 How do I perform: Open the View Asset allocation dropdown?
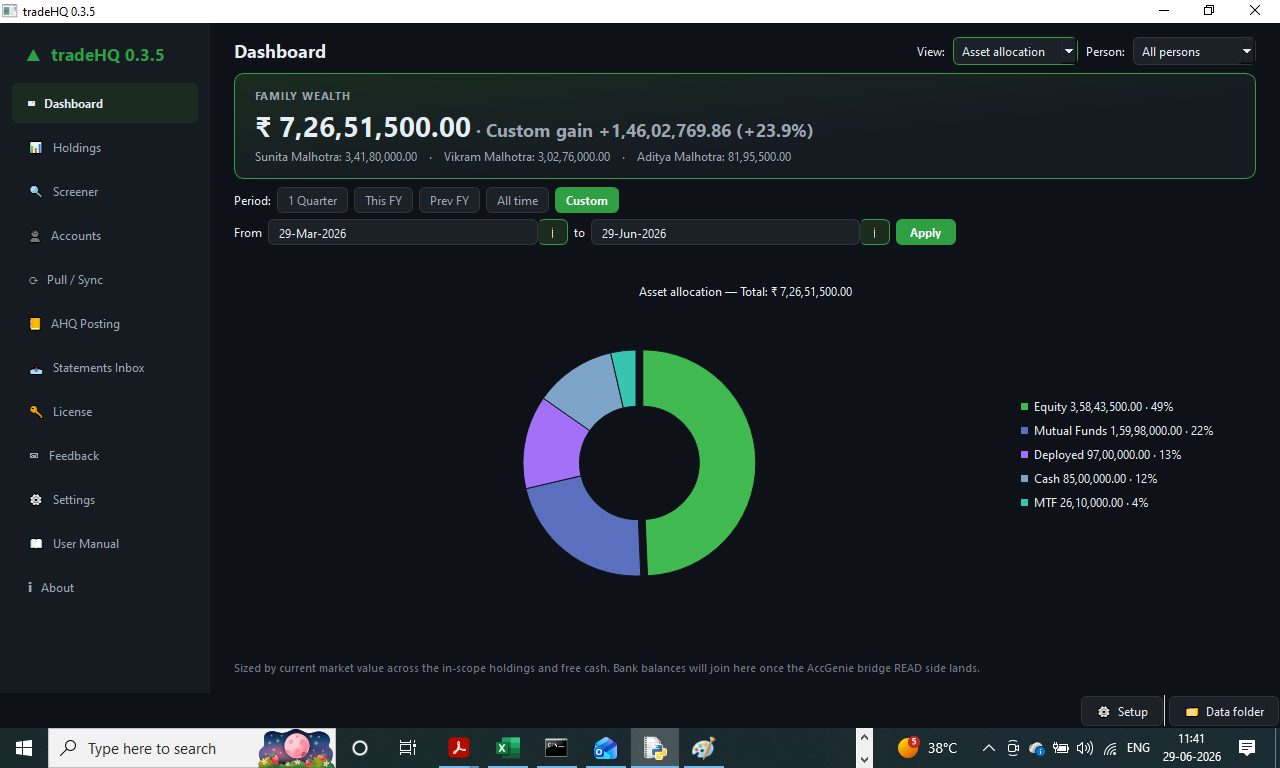pos(1015,51)
